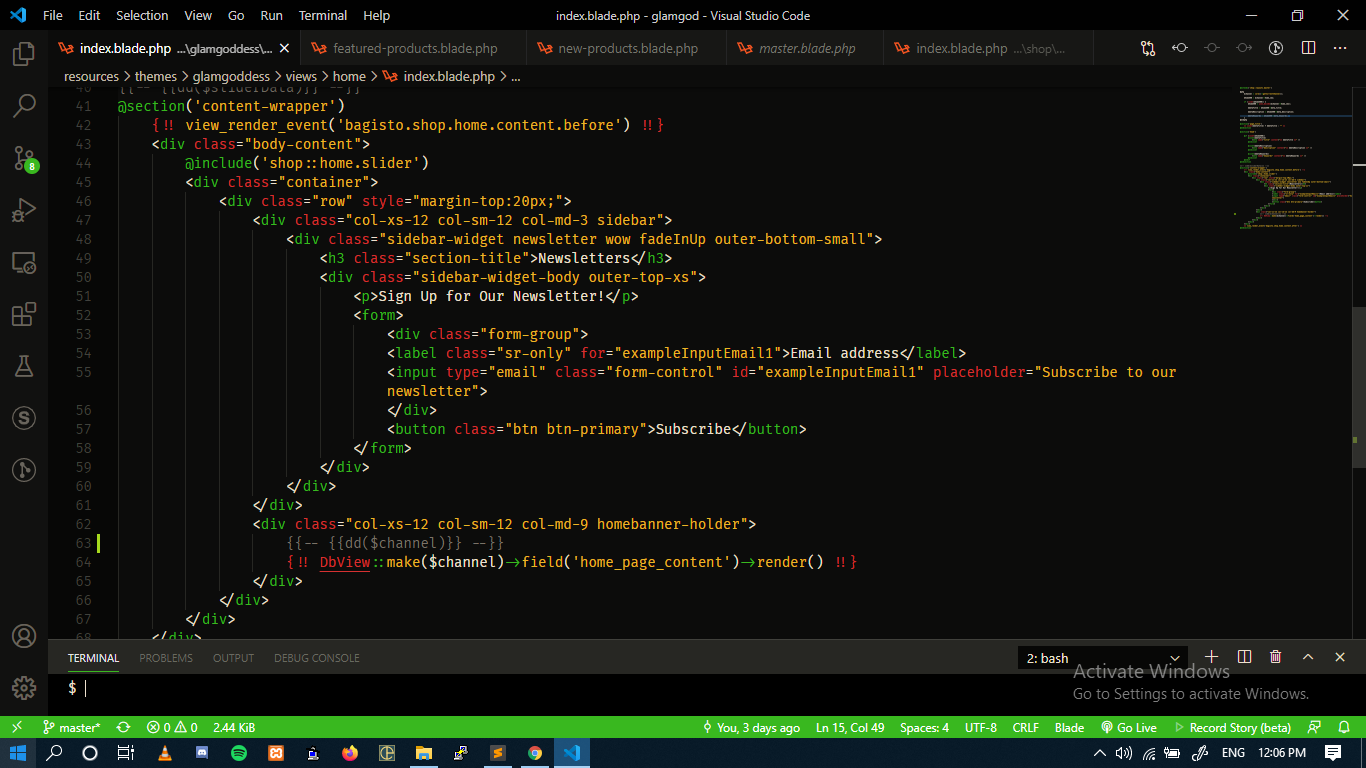Click 'Spaces: 4' indentation setting
1366x768 pixels.
(x=924, y=727)
